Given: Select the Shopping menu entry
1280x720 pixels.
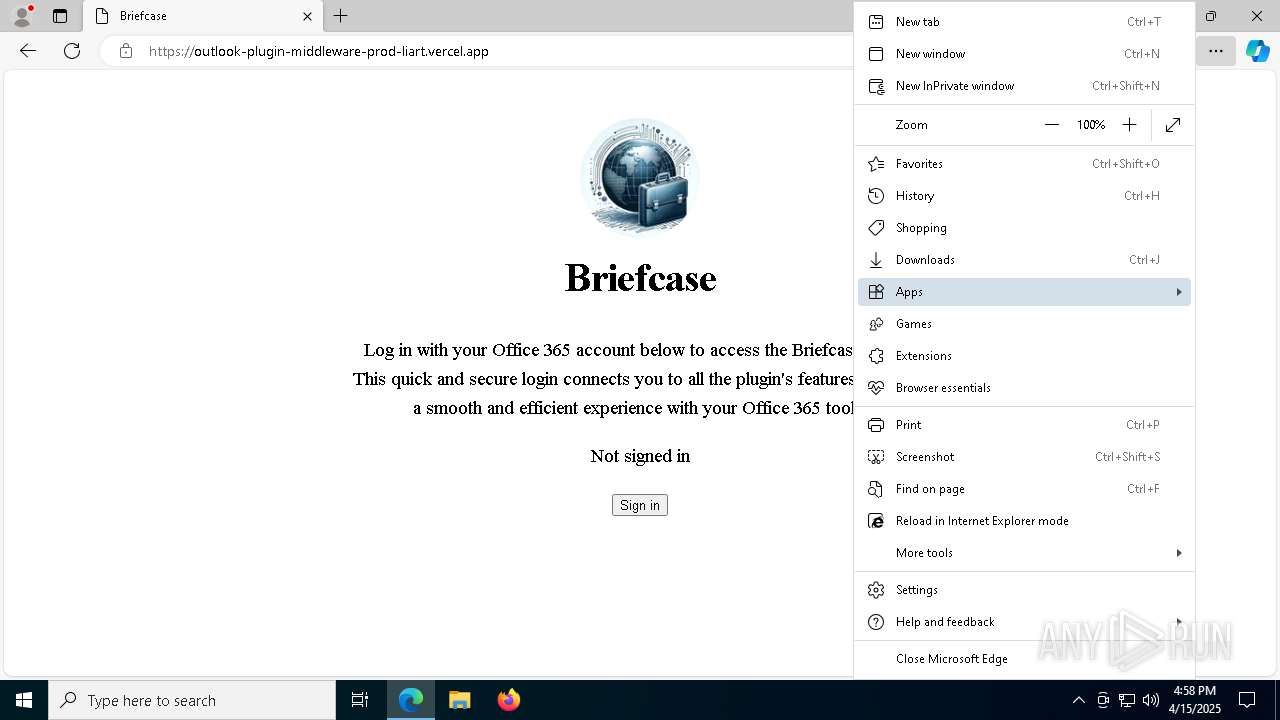Looking at the screenshot, I should 1024,228.
